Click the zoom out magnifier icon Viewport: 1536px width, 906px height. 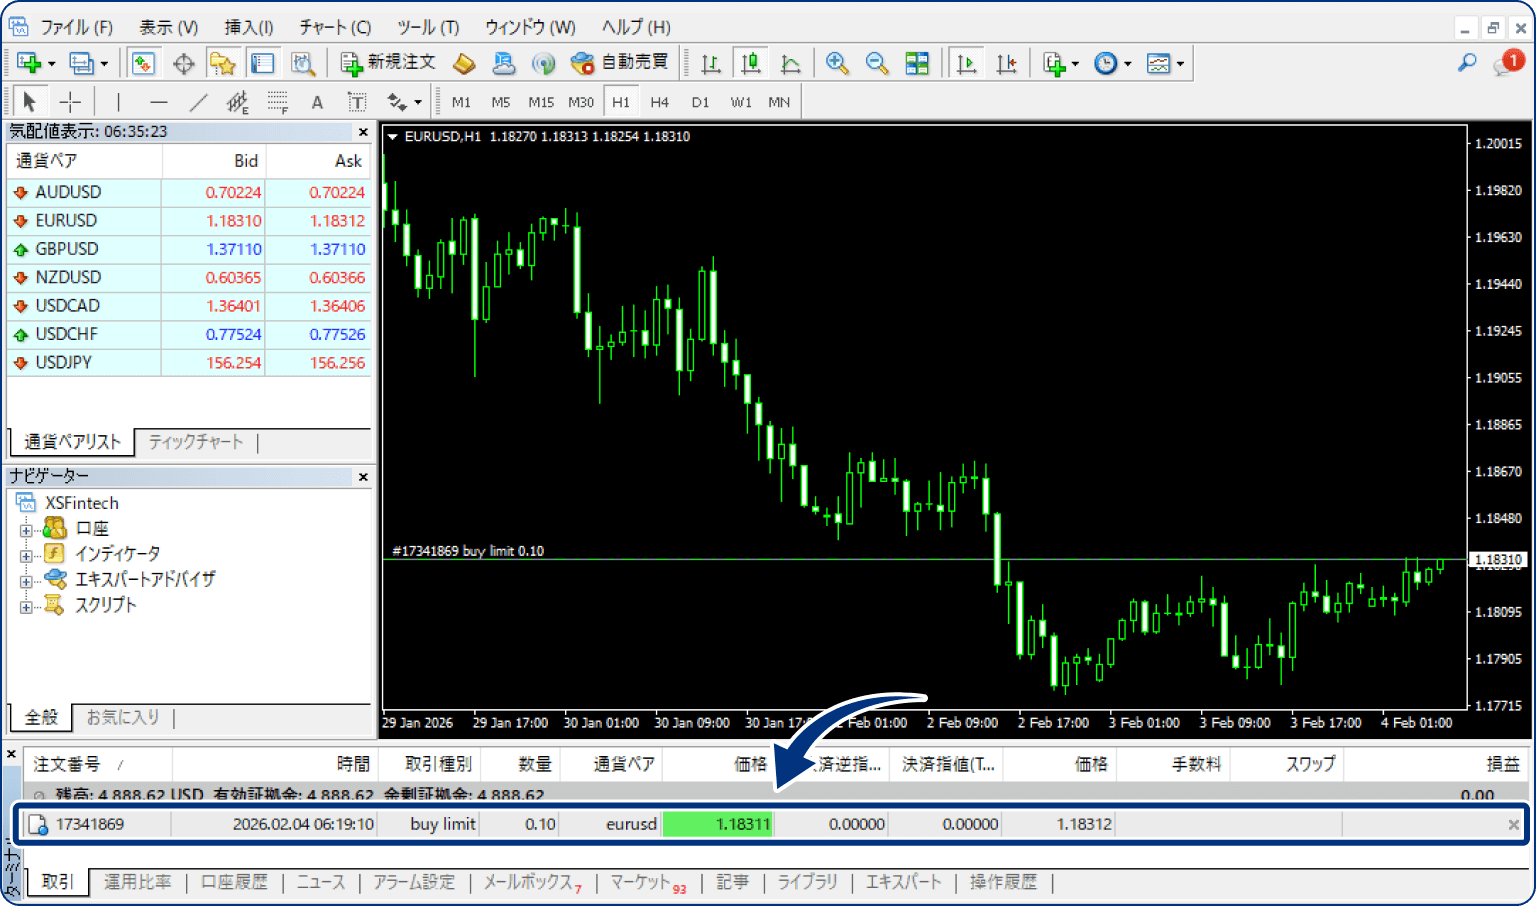(x=877, y=63)
